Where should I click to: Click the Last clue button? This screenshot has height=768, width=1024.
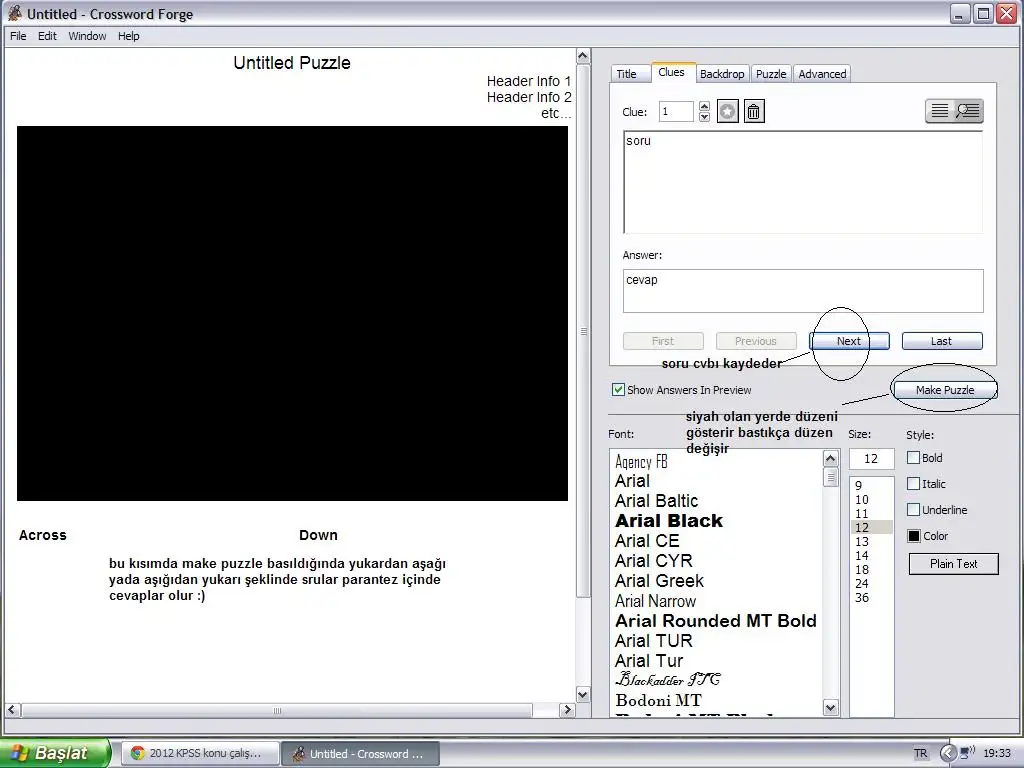(x=942, y=341)
